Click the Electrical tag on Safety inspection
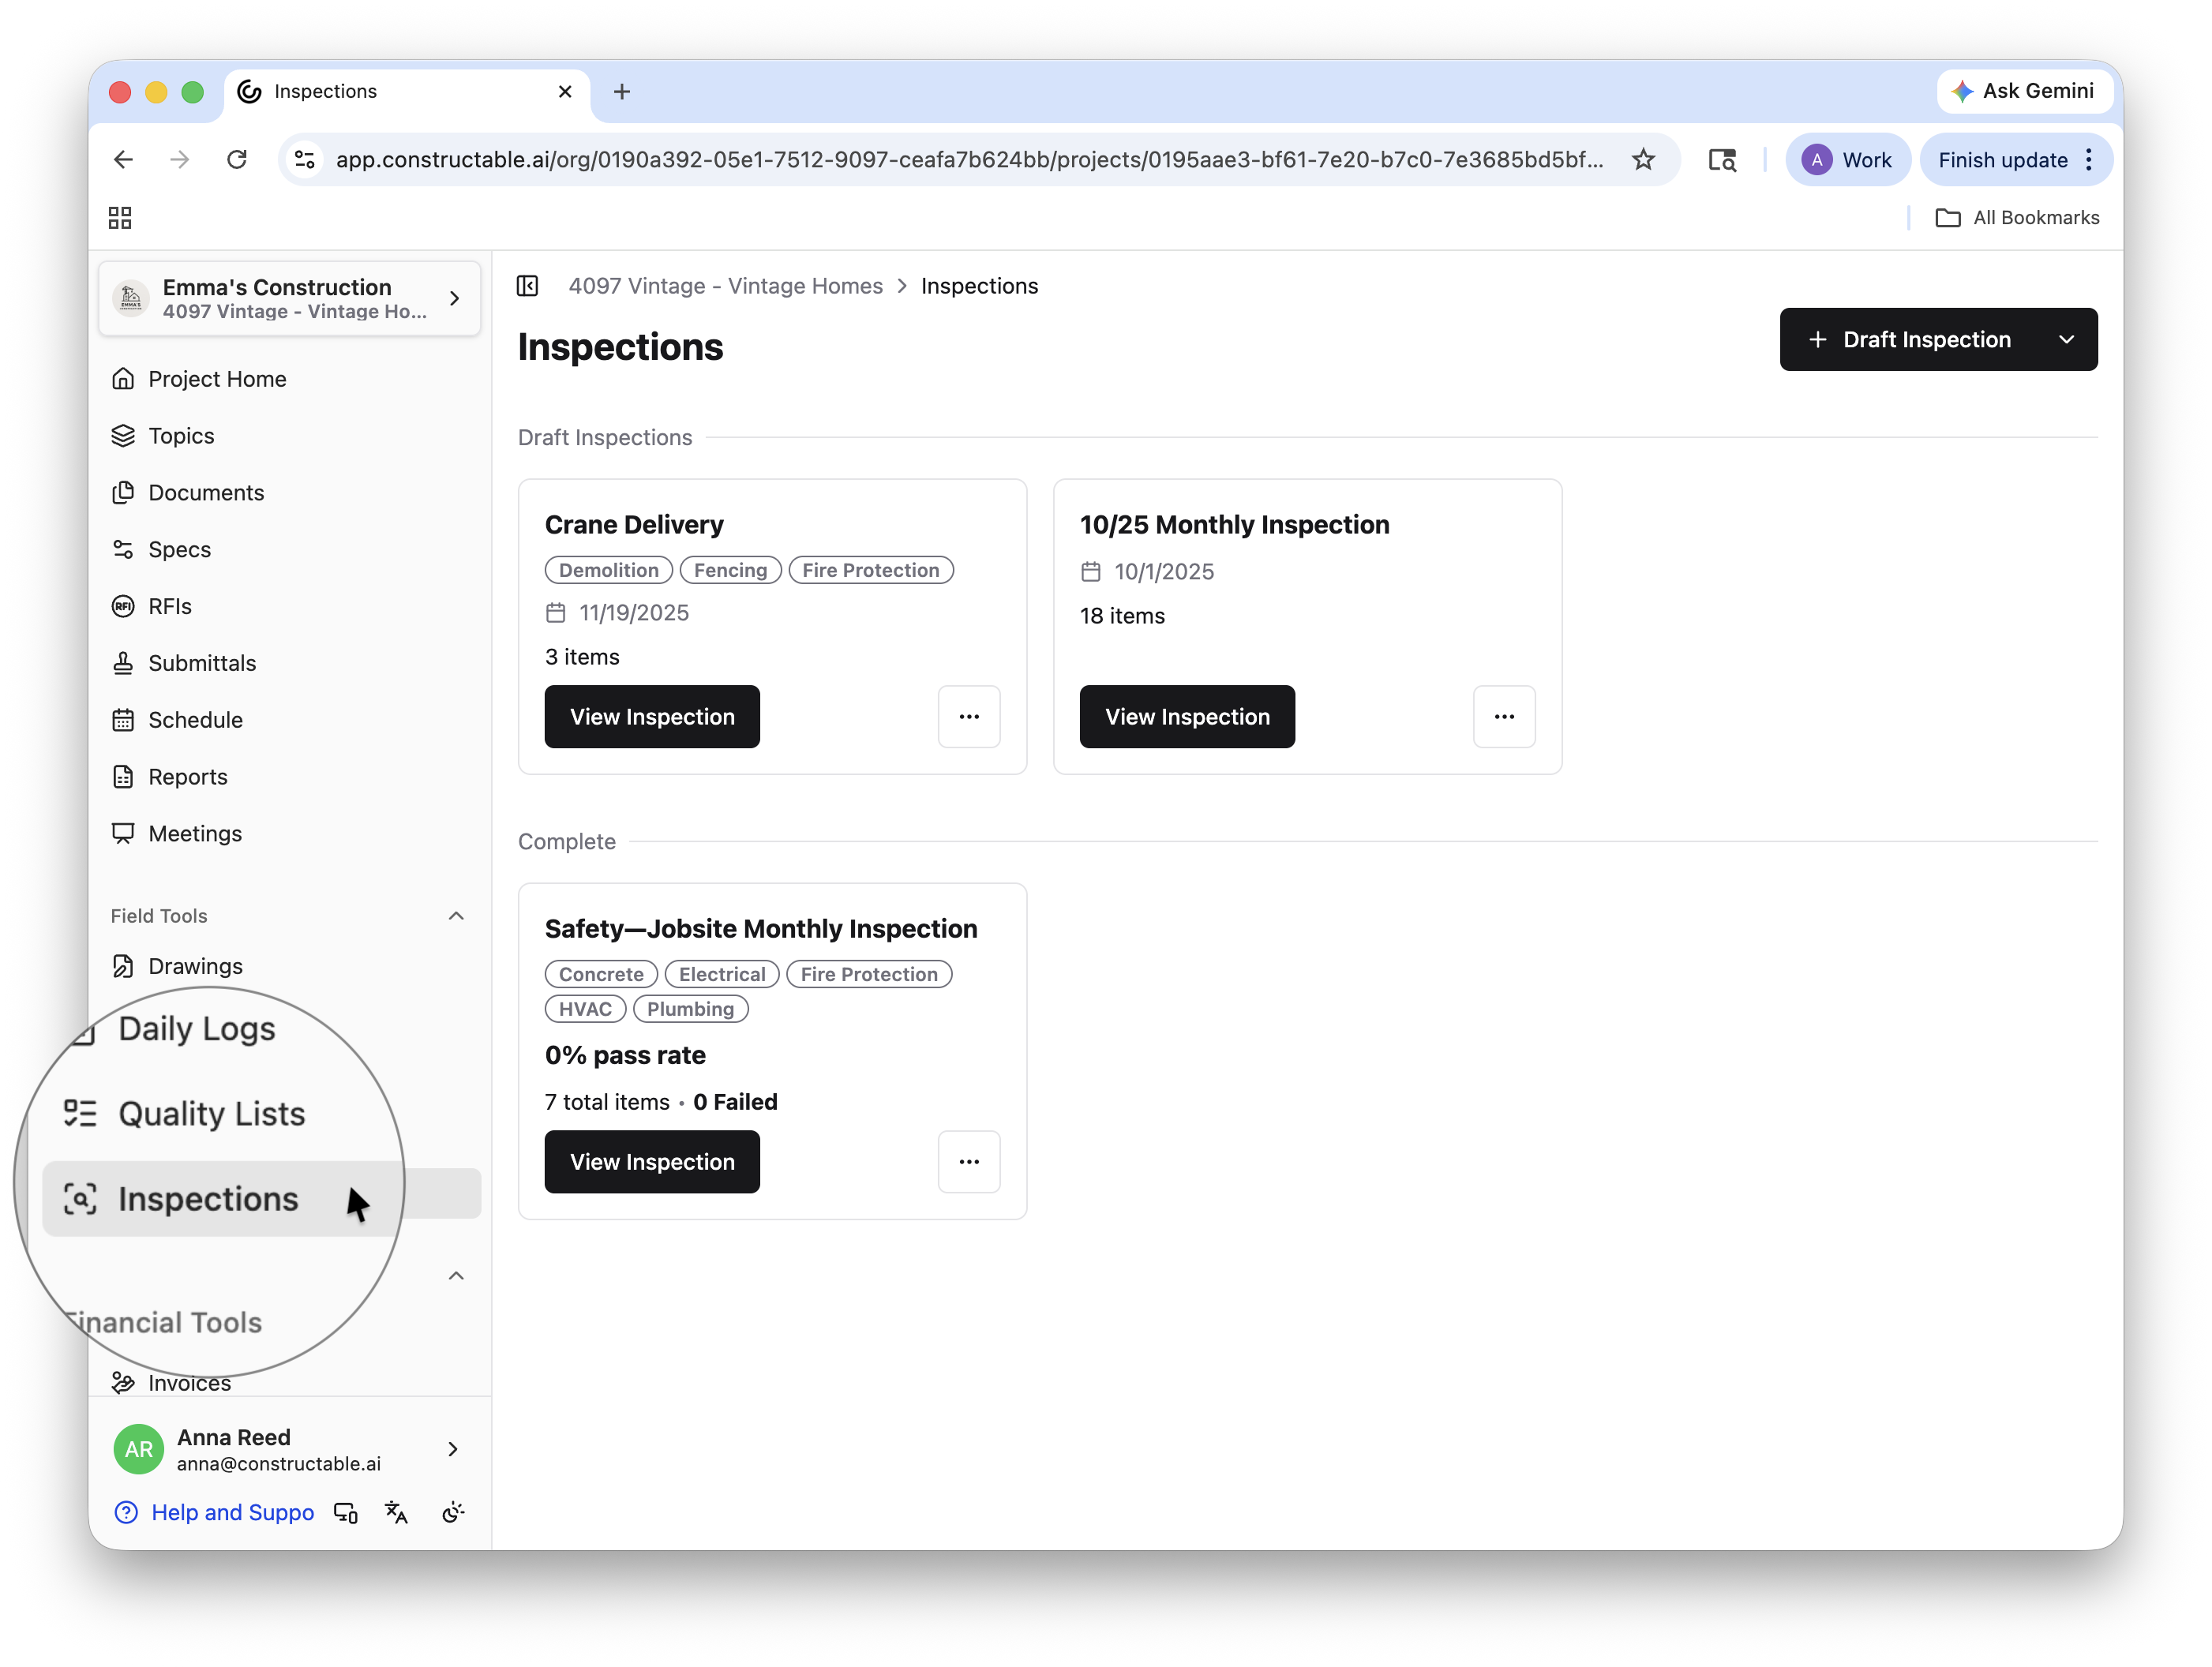2212x1667 pixels. 722,974
